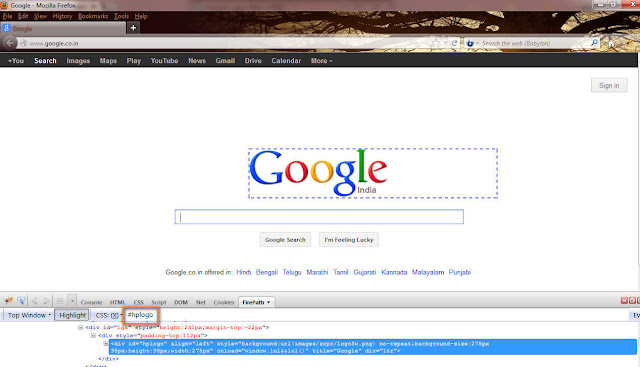
Task: Switch Google language to Hindi
Action: click(x=243, y=272)
